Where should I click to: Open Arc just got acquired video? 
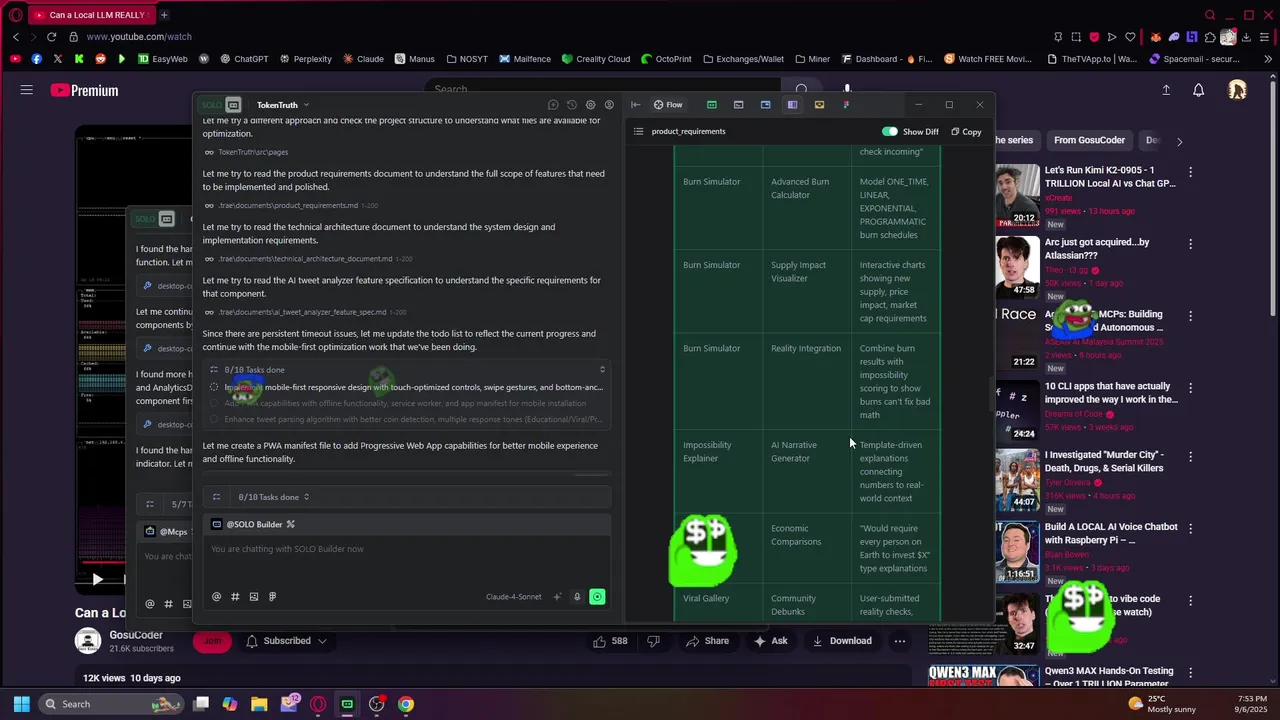click(x=1097, y=249)
